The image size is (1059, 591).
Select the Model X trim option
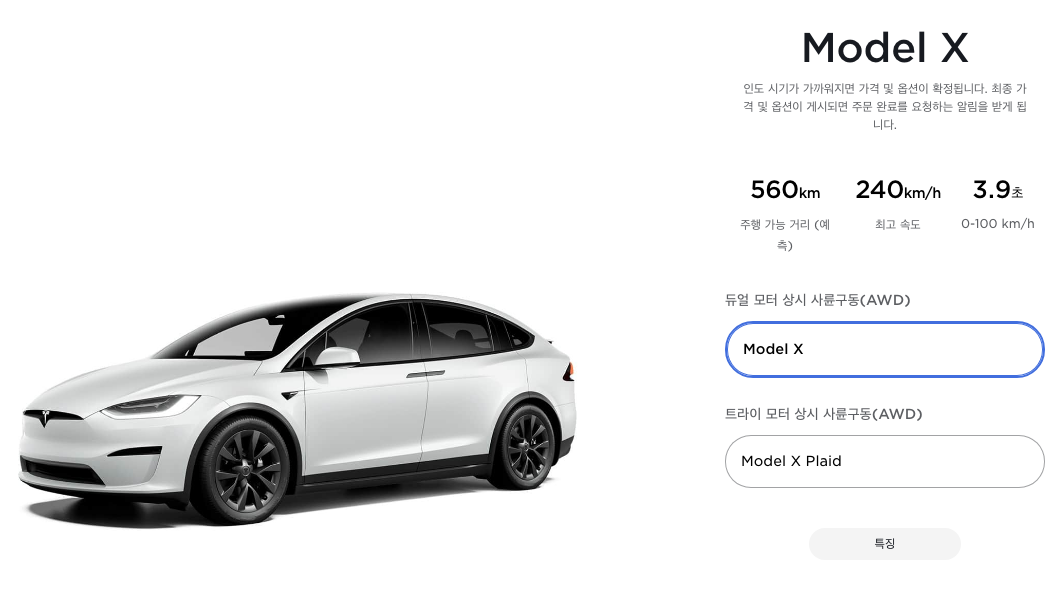[884, 349]
